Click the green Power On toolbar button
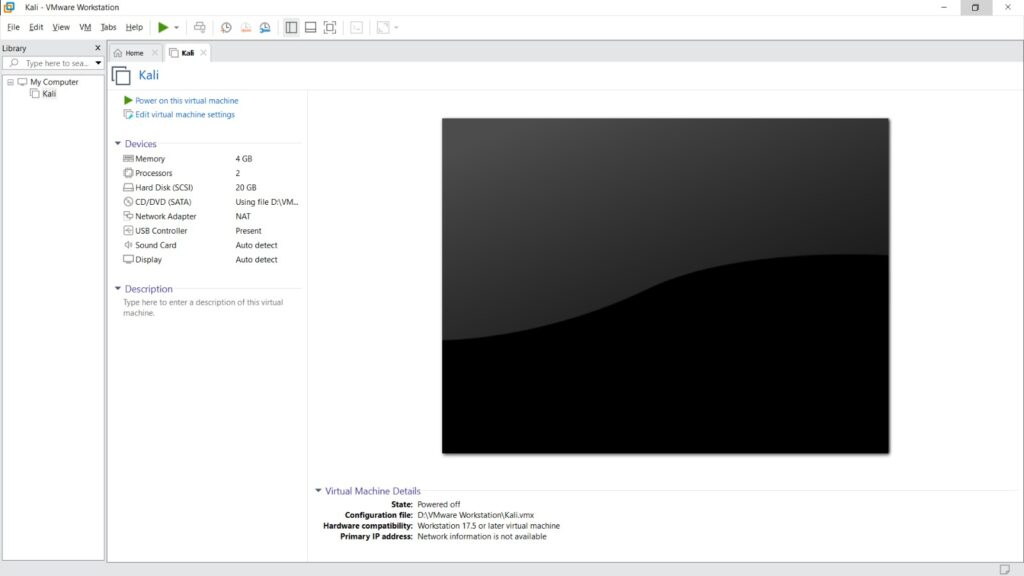Image resolution: width=1024 pixels, height=576 pixels. tap(163, 27)
